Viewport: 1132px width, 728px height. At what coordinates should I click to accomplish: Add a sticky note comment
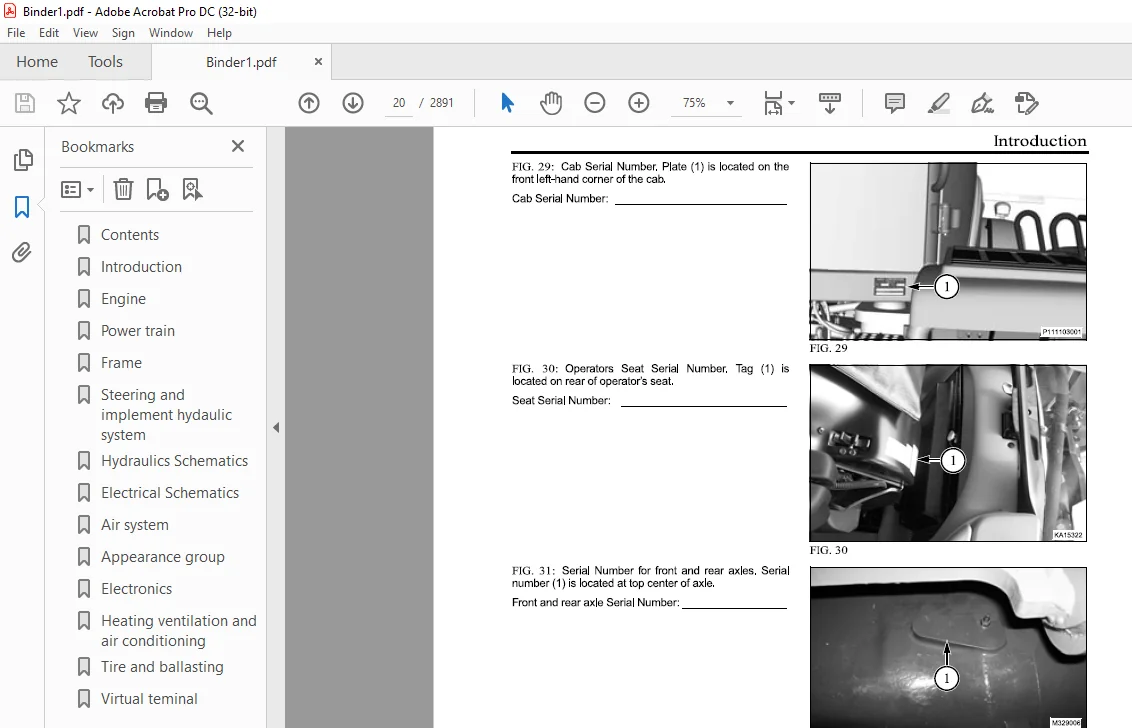point(894,103)
